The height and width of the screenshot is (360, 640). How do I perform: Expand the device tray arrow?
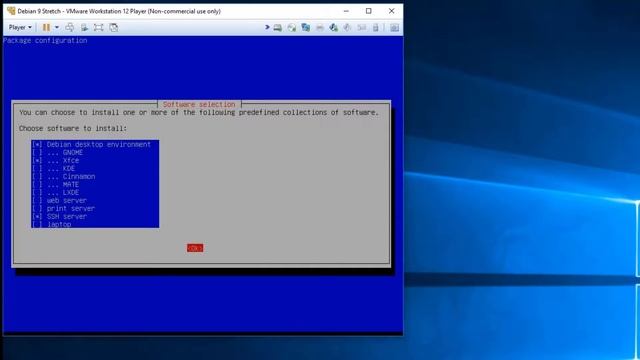point(267,27)
